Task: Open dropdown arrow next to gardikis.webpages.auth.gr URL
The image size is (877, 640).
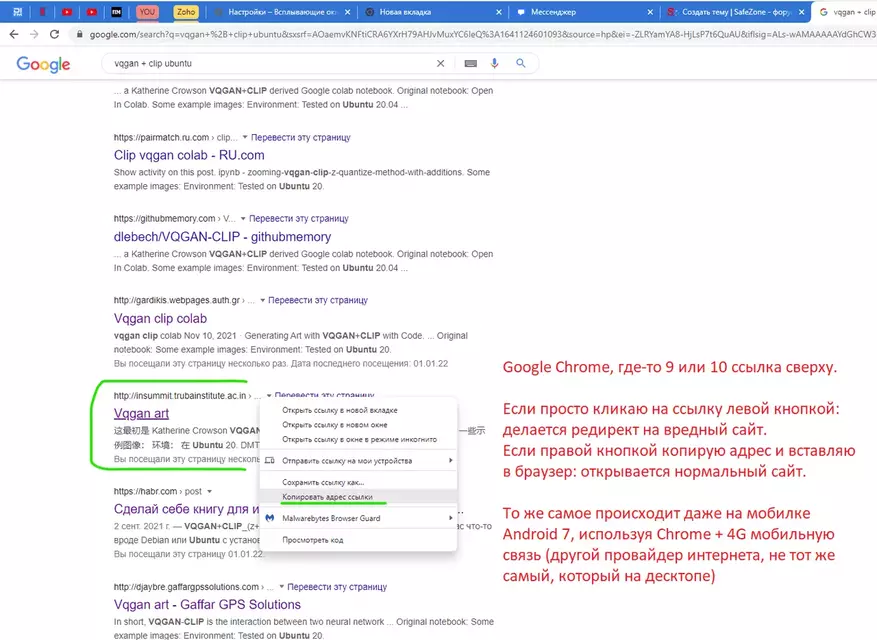Action: [x=262, y=300]
